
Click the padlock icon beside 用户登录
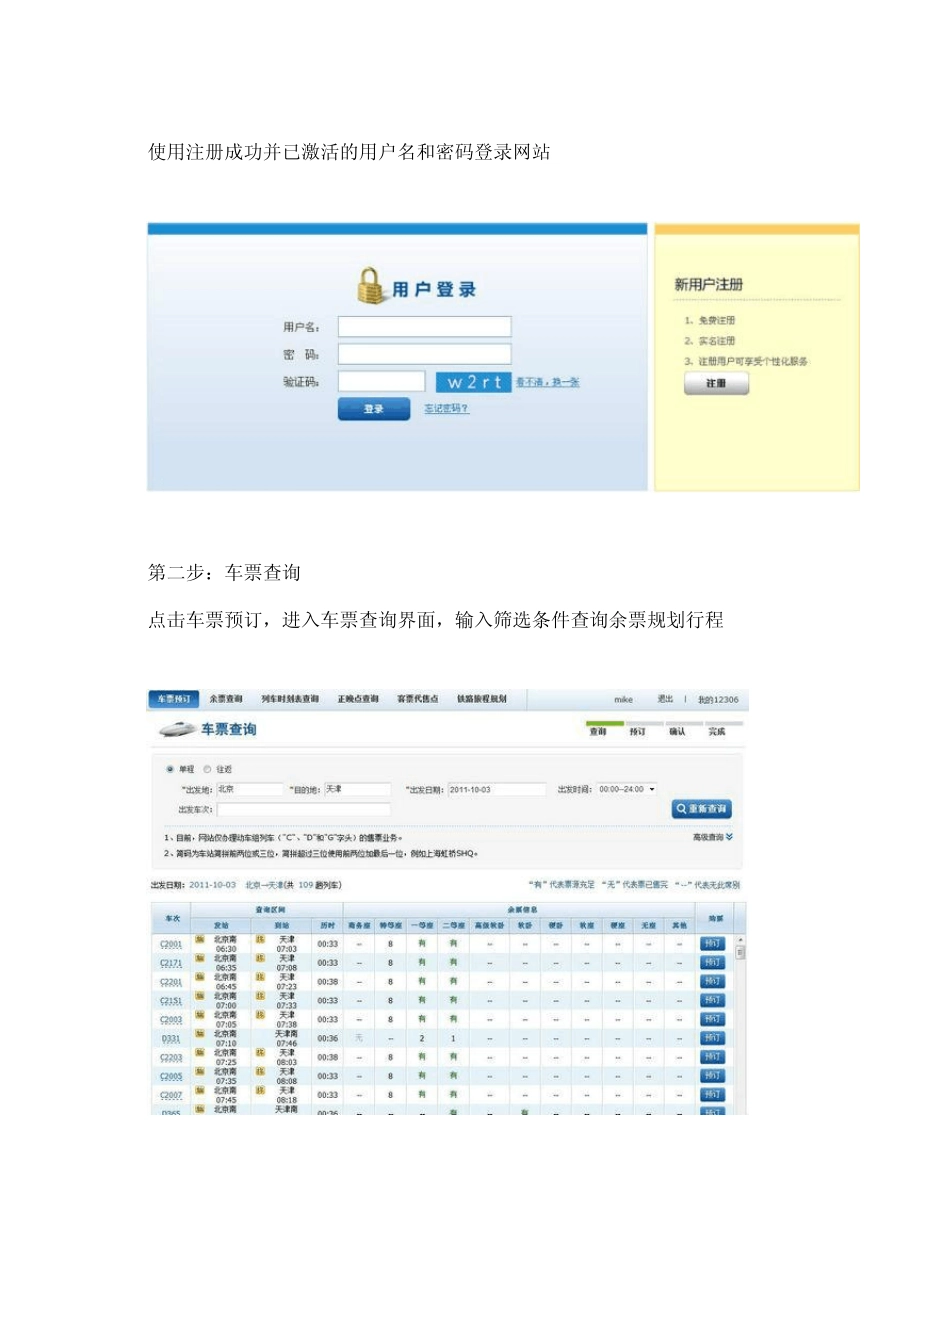point(371,285)
